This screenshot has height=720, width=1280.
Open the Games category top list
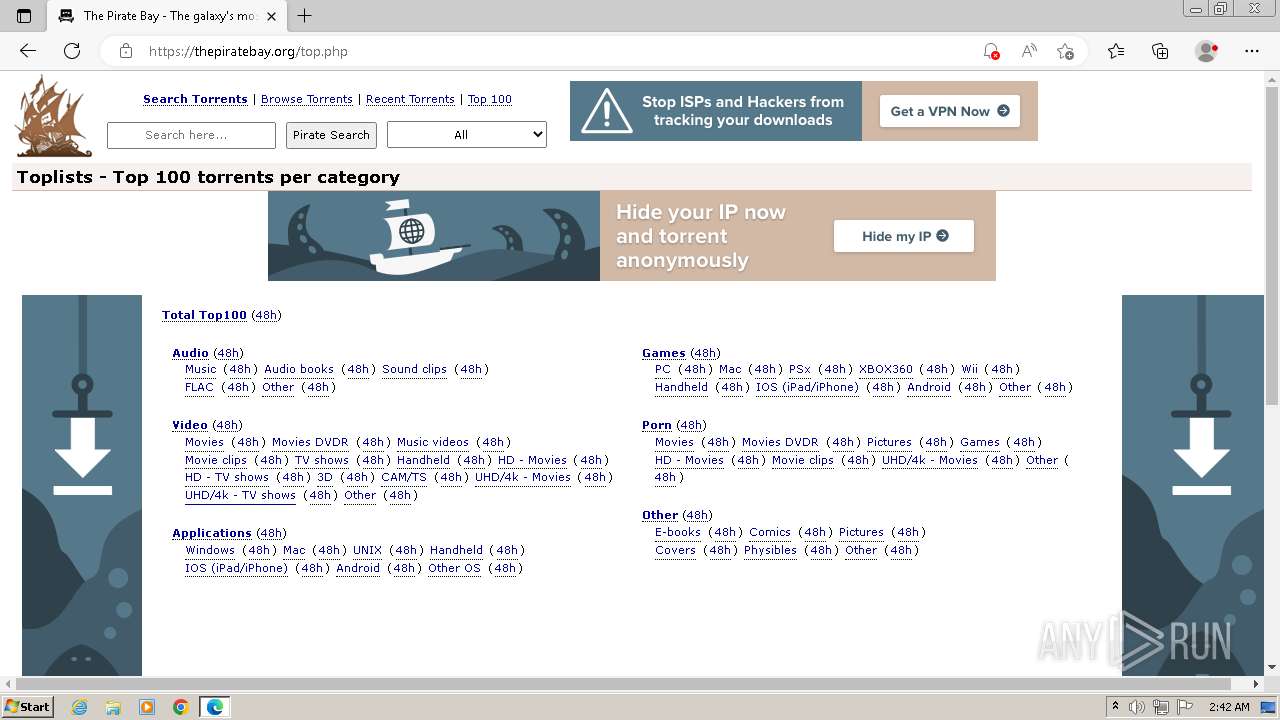[x=664, y=353]
